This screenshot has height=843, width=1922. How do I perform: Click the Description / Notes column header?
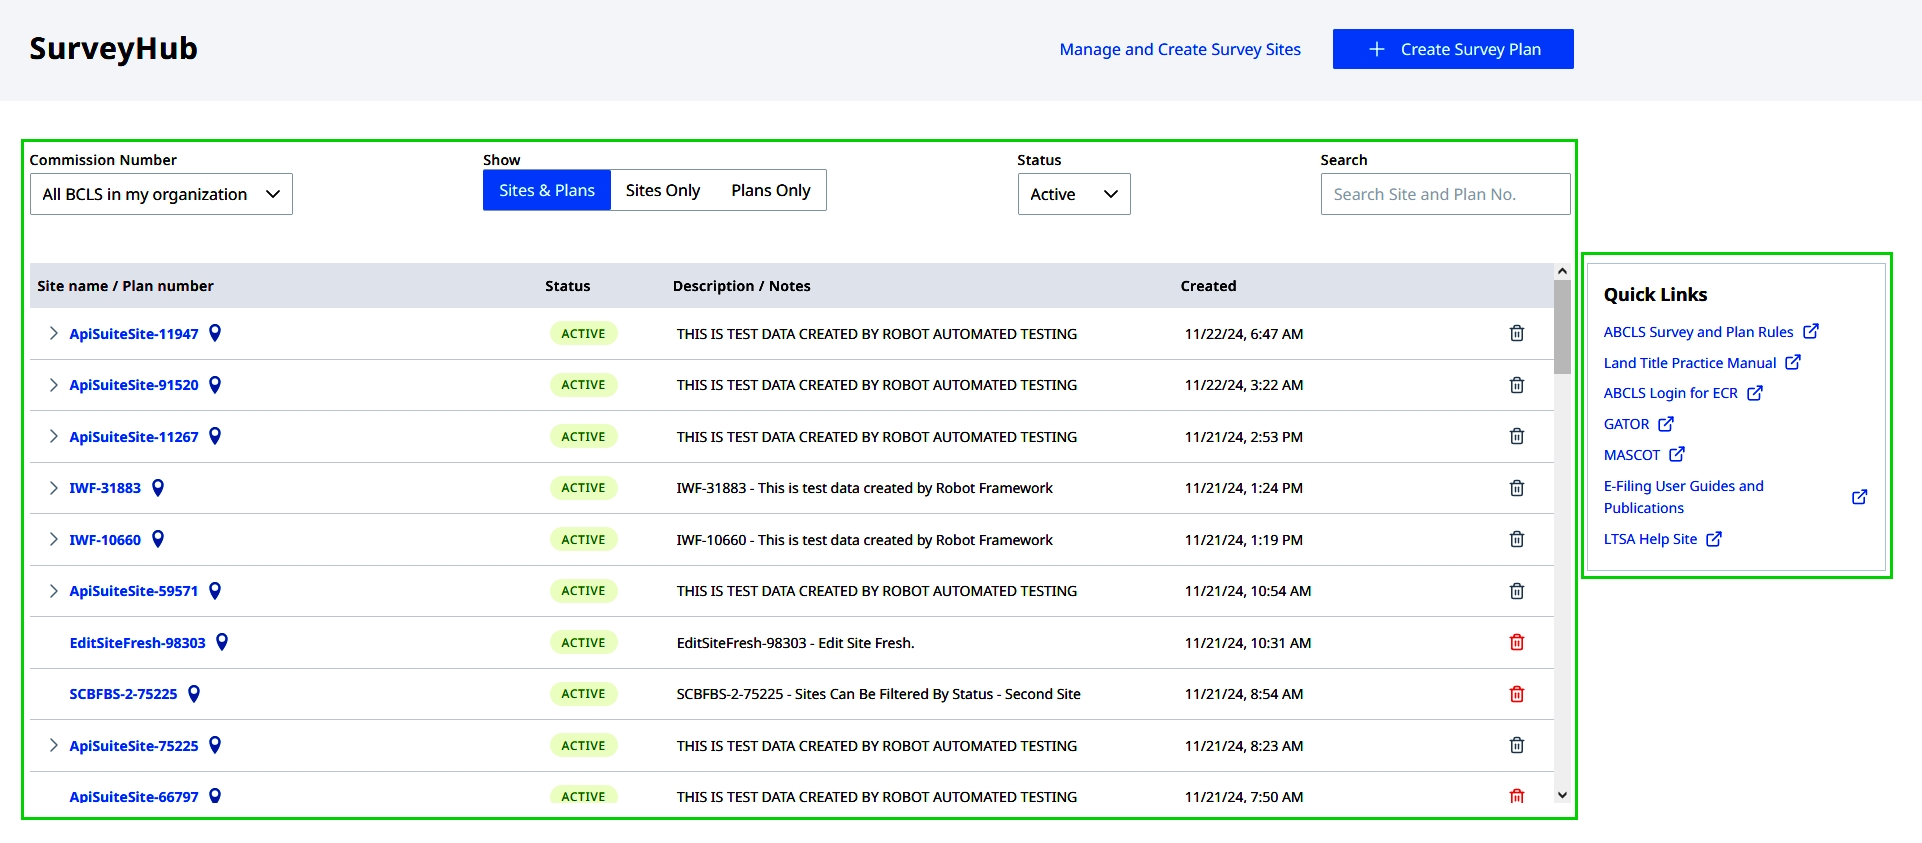coord(741,286)
